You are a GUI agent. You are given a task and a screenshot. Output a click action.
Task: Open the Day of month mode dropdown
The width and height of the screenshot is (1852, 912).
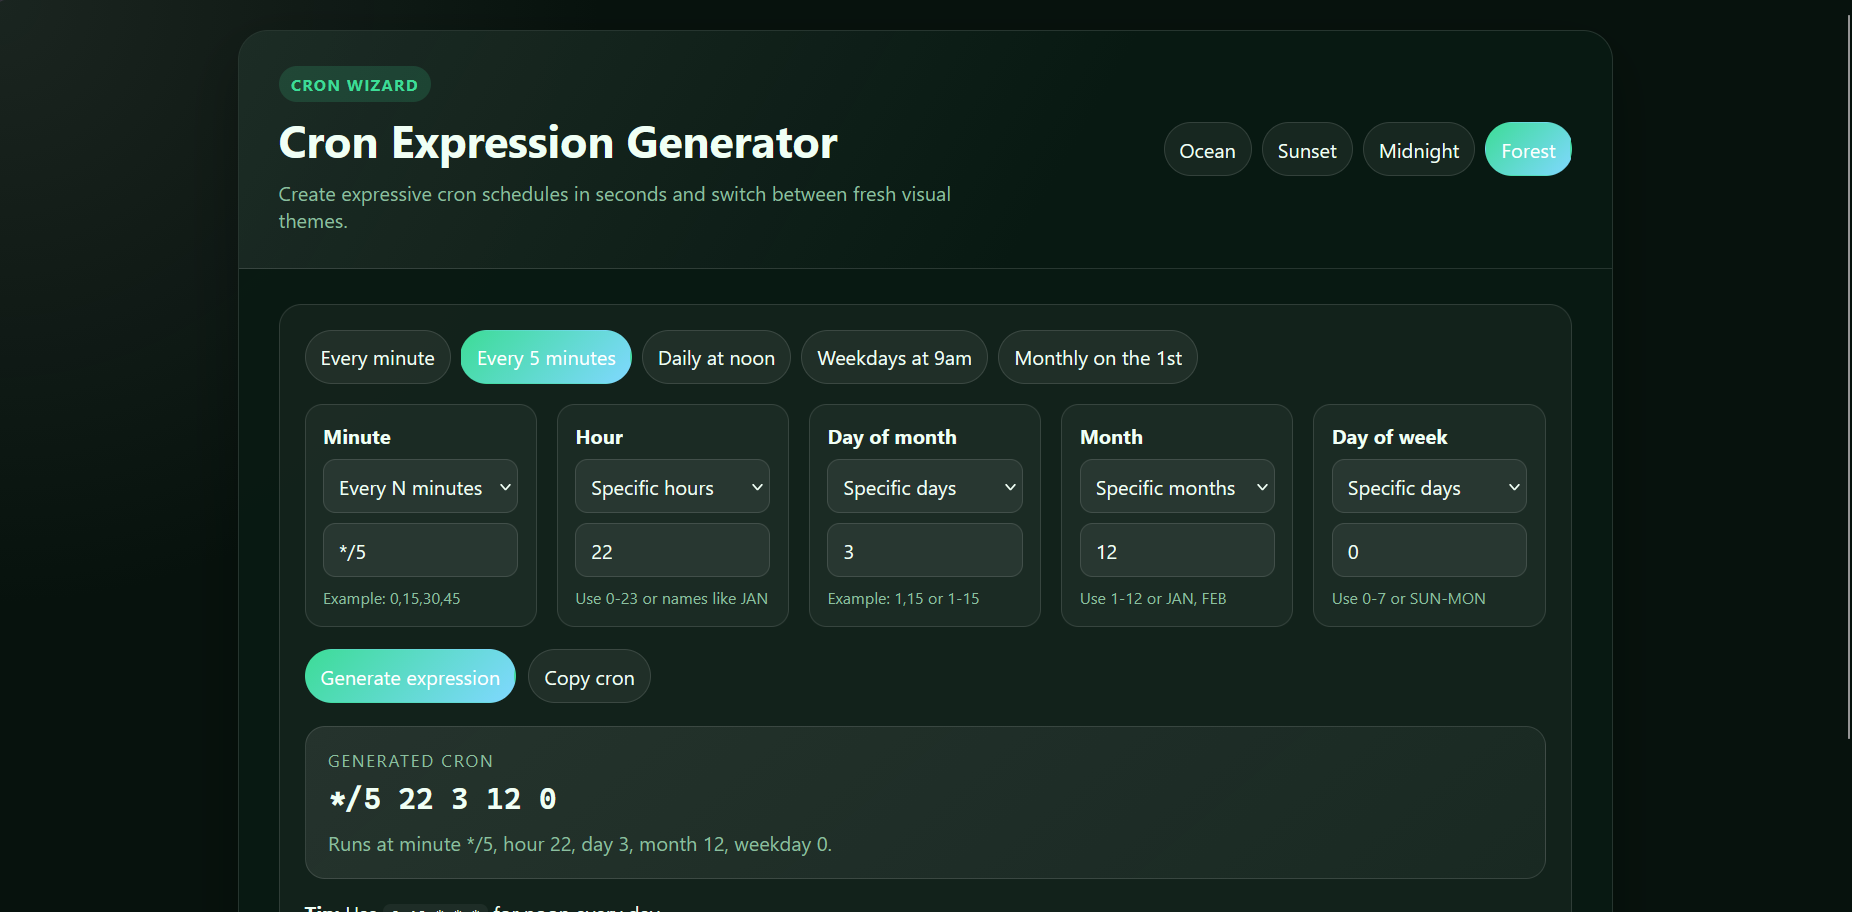(x=924, y=487)
